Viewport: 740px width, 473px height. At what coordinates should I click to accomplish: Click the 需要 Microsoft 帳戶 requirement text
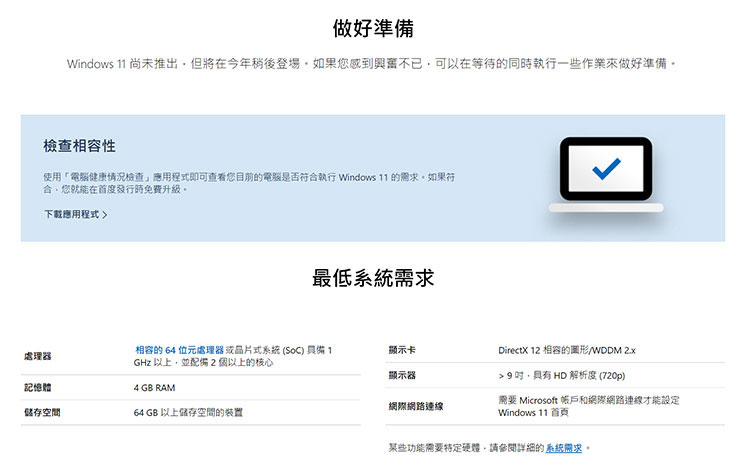coord(589,406)
